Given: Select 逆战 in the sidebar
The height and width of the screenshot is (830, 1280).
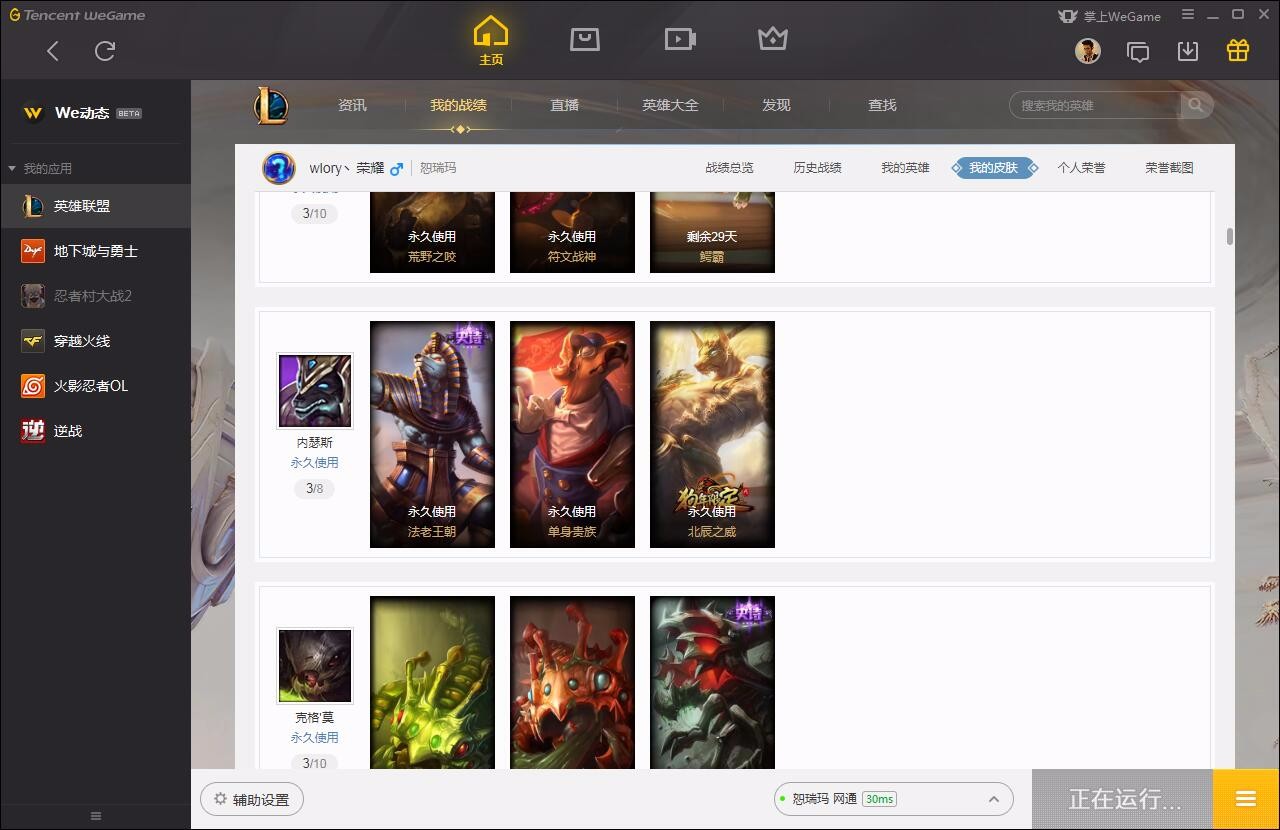Looking at the screenshot, I should [x=95, y=431].
